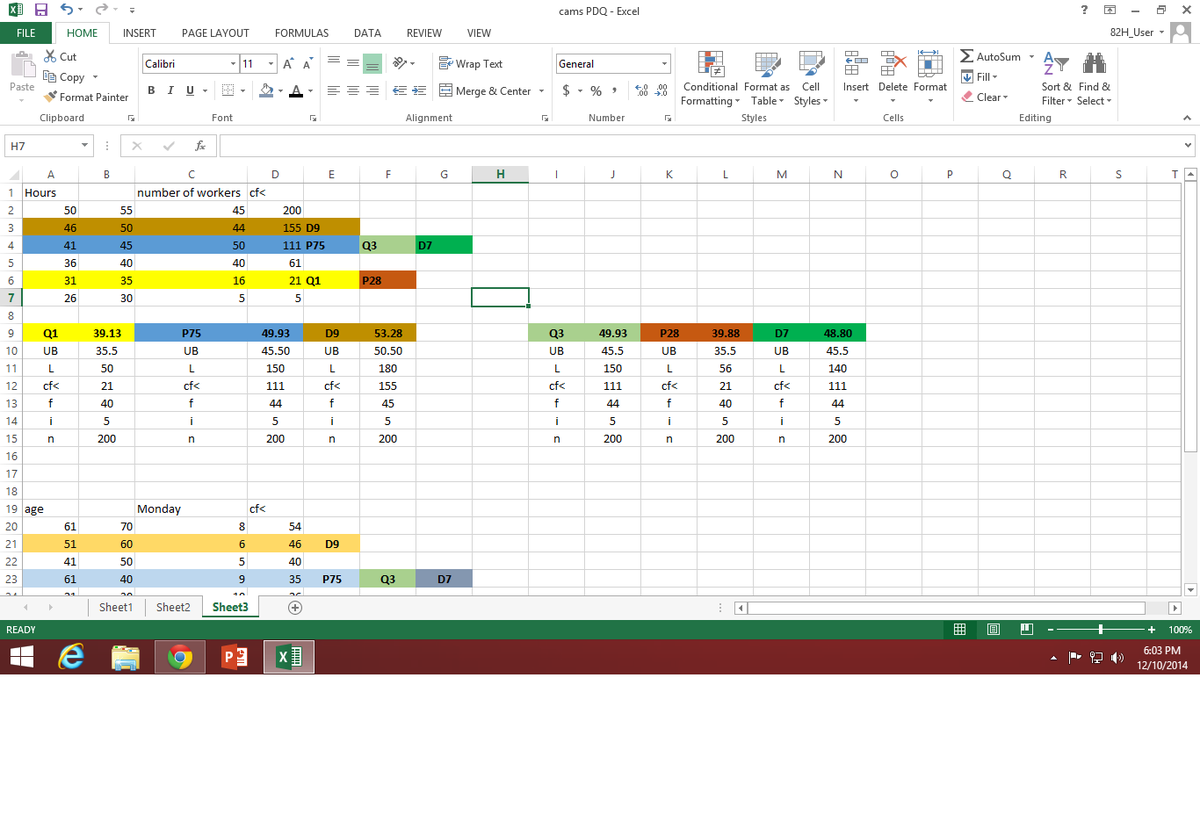Add a new sheet with the plus button
Image resolution: width=1200 pixels, height=822 pixels.
296,607
